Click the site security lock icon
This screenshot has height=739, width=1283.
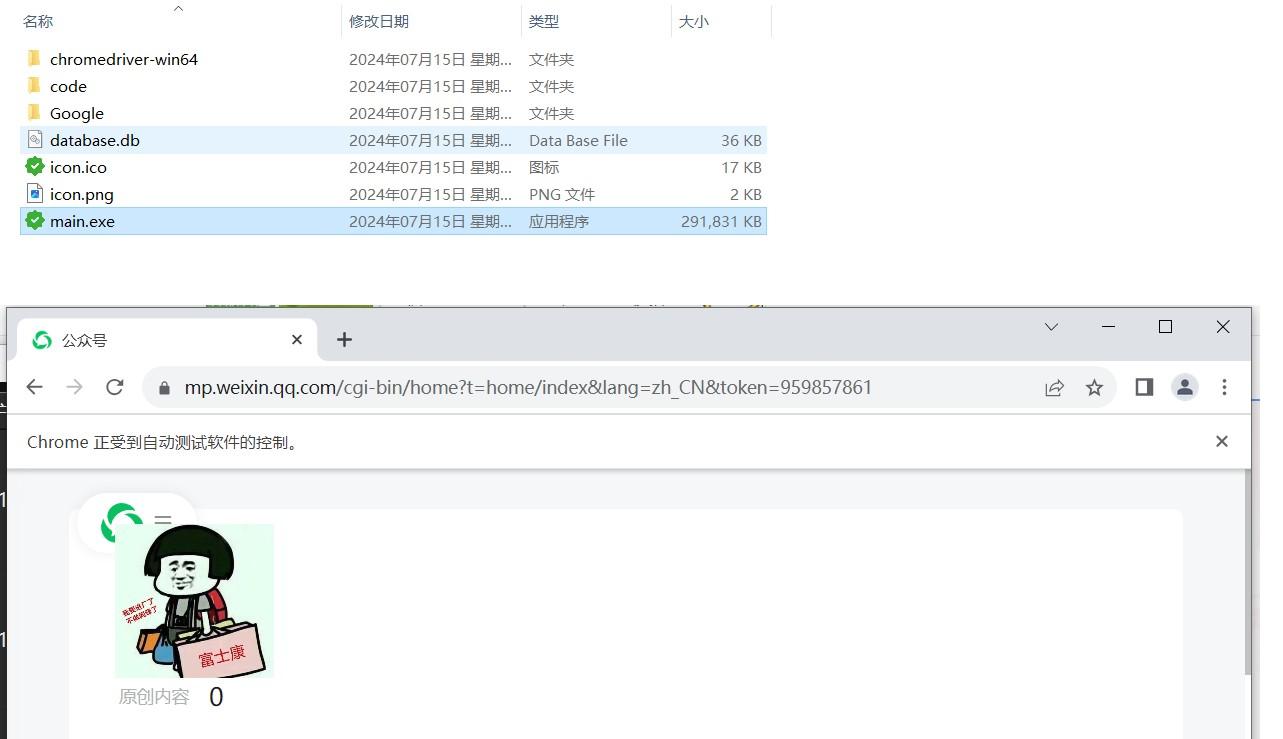[164, 388]
